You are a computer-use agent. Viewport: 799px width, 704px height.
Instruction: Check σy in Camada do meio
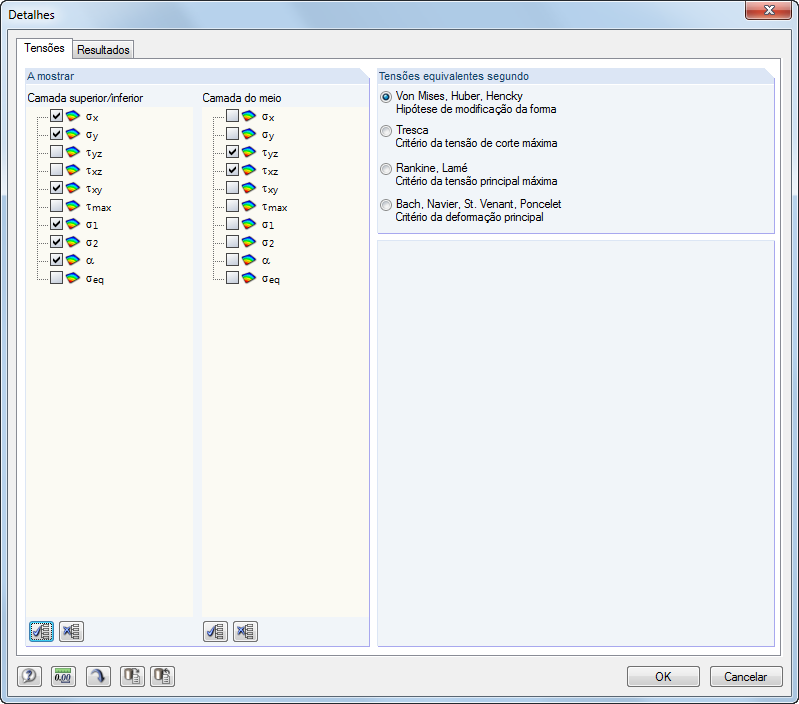[x=232, y=134]
